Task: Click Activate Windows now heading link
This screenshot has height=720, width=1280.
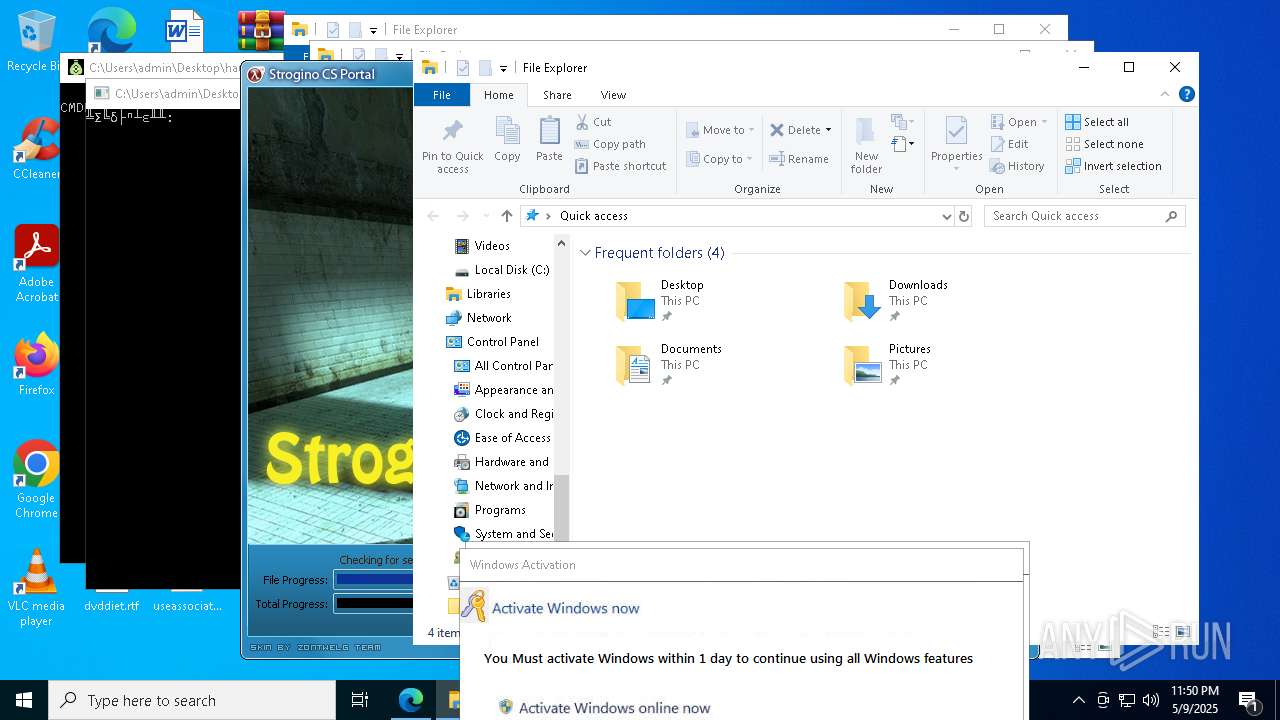Action: (x=565, y=608)
